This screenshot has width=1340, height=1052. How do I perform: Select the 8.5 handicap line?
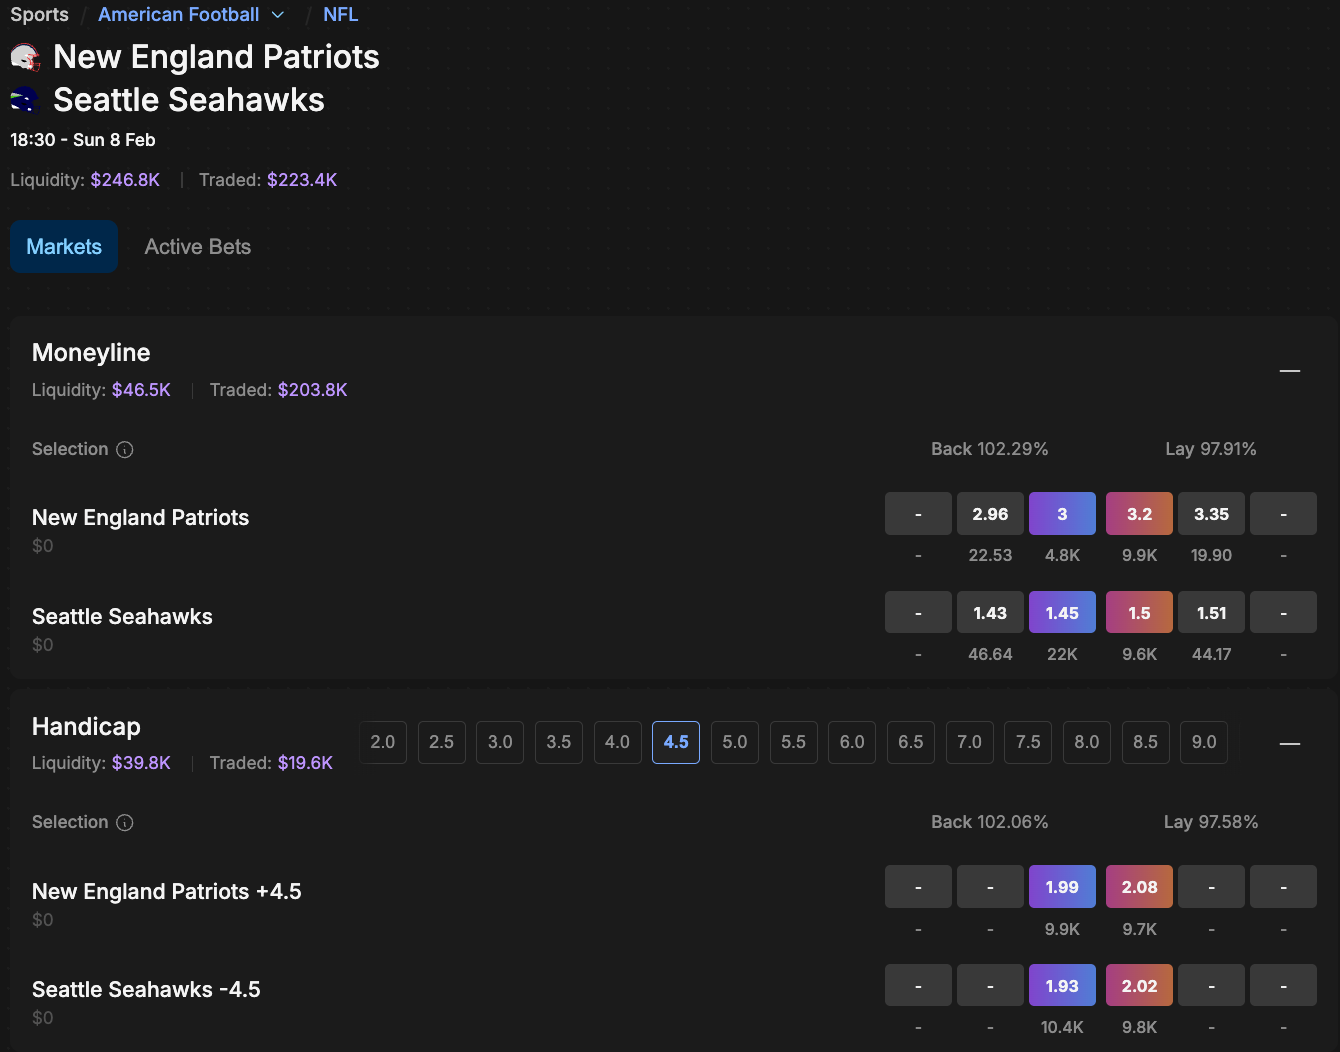pos(1146,742)
